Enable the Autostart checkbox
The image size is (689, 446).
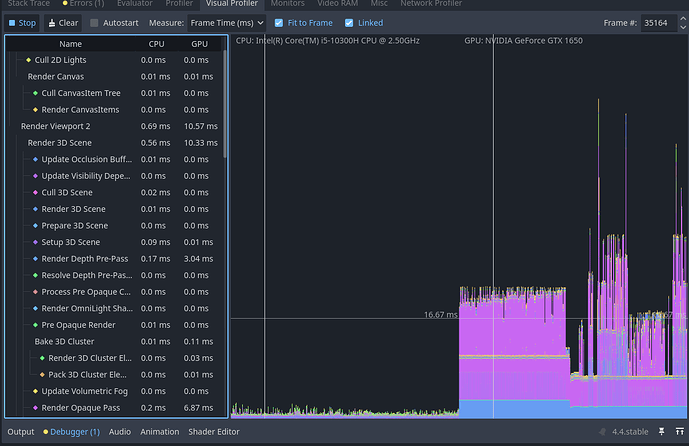[x=95, y=22]
